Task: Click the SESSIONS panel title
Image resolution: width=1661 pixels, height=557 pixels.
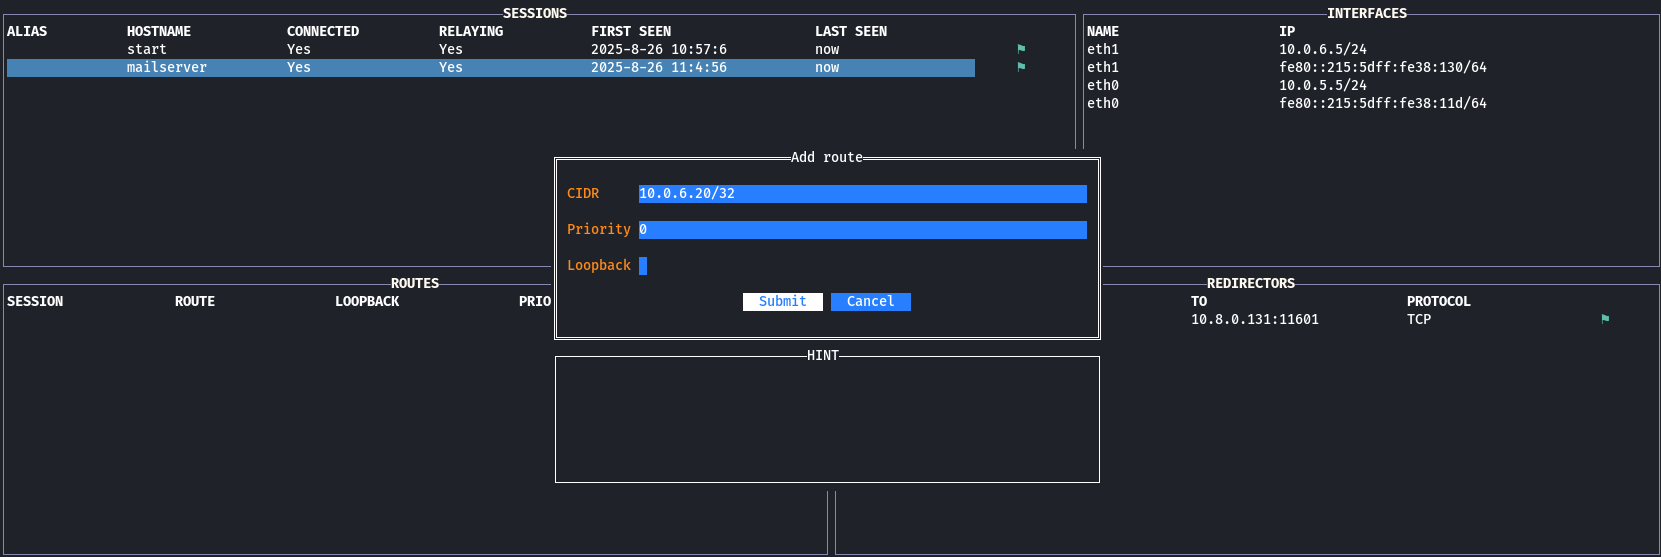Action: pyautogui.click(x=535, y=13)
